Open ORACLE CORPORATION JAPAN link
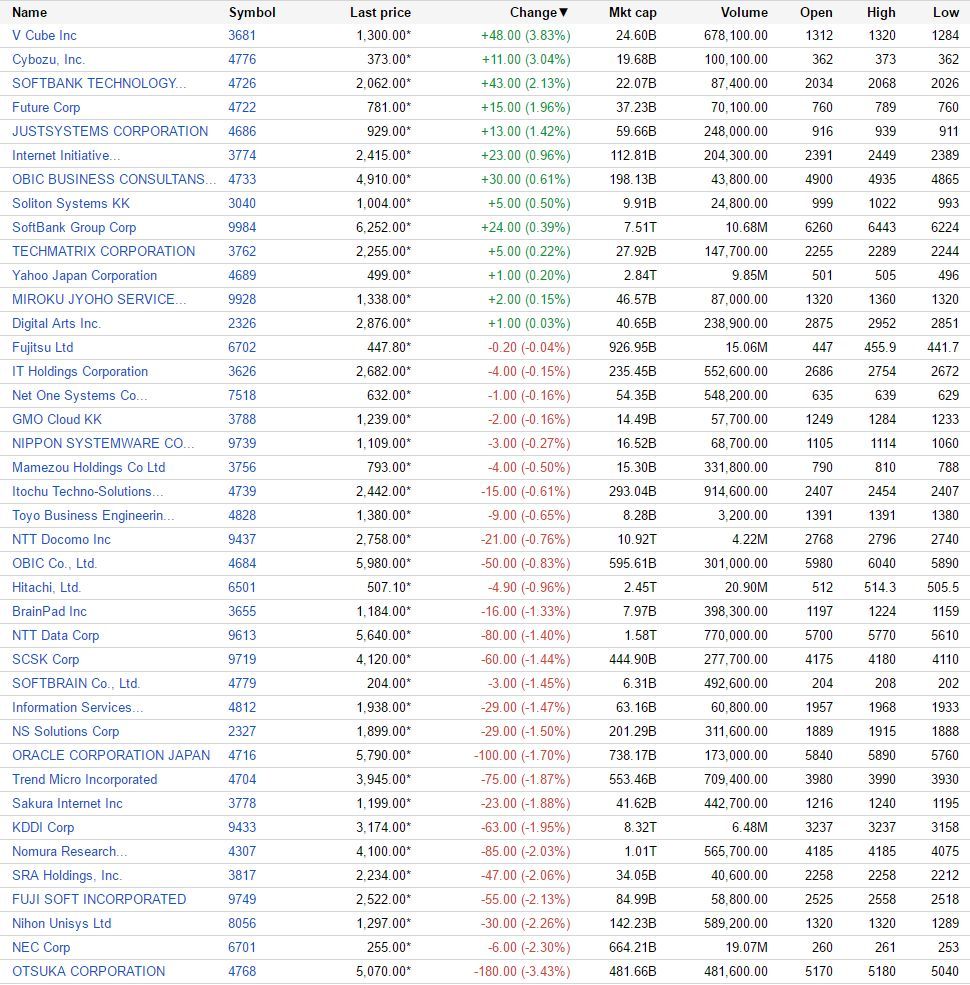Image resolution: width=970 pixels, height=985 pixels. pyautogui.click(x=111, y=755)
